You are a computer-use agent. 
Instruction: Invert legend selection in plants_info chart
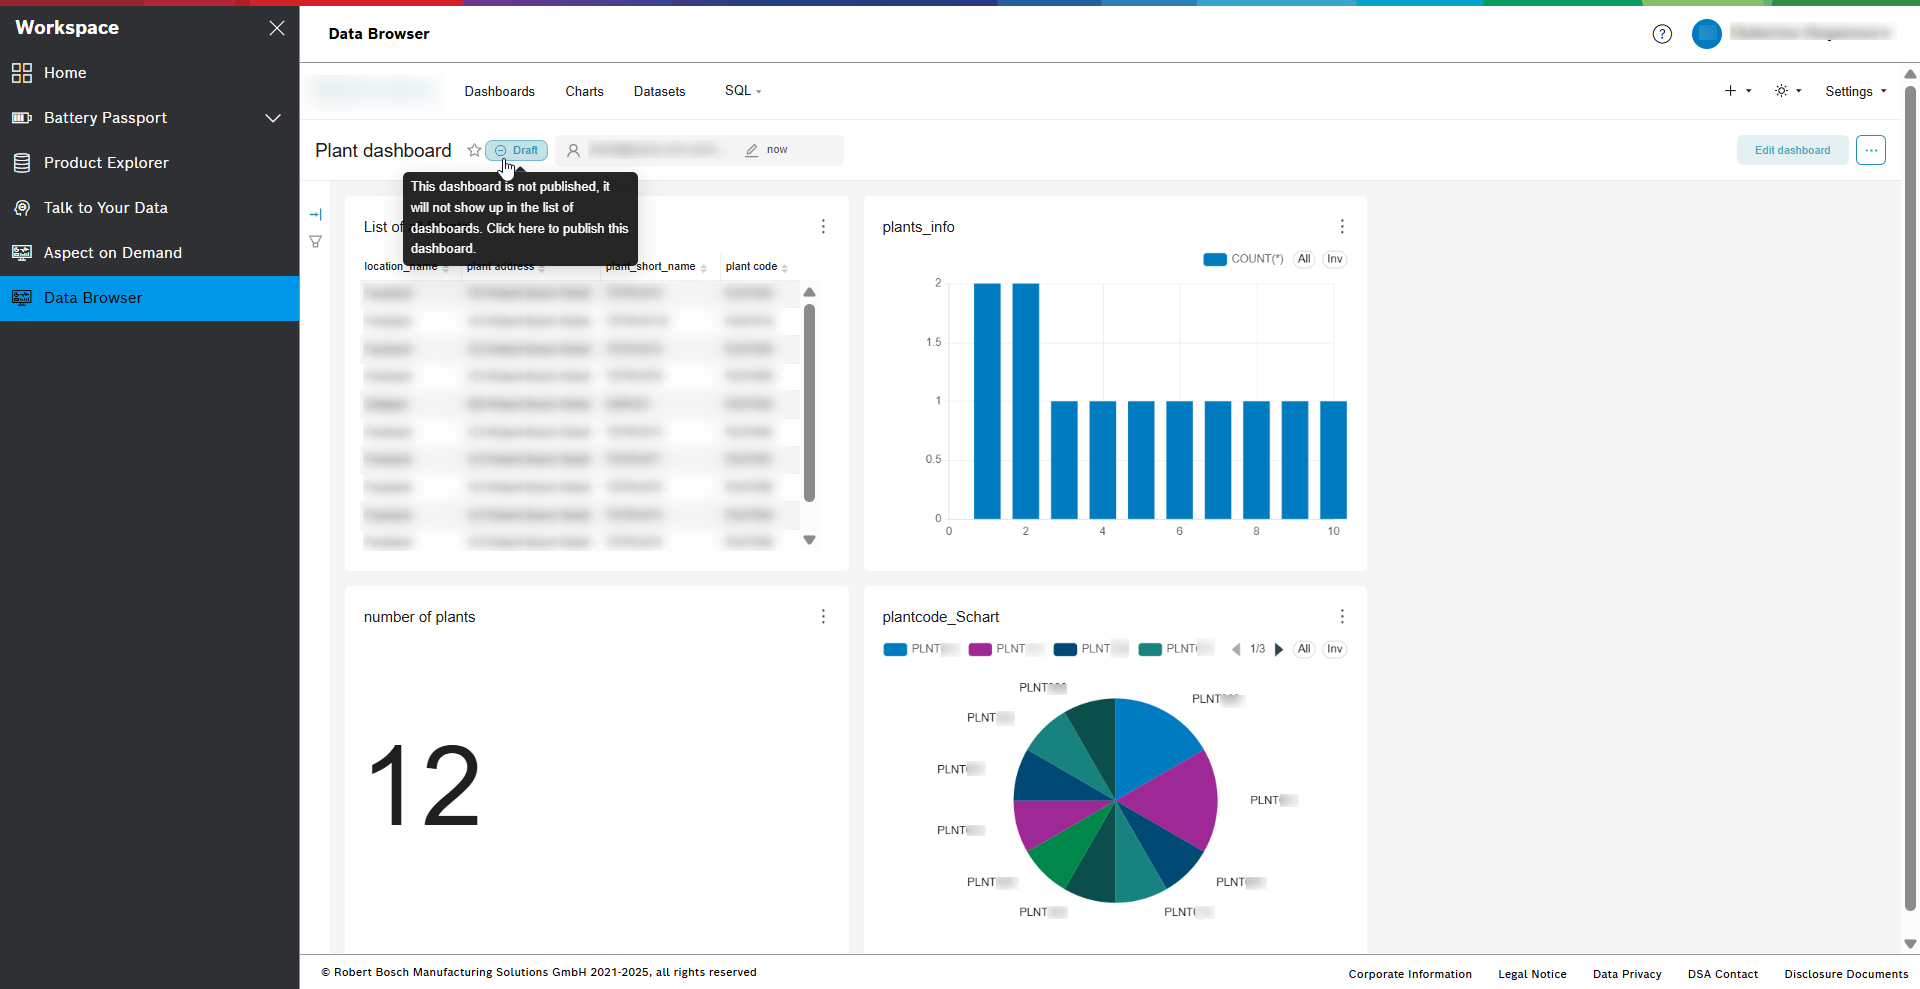point(1334,259)
